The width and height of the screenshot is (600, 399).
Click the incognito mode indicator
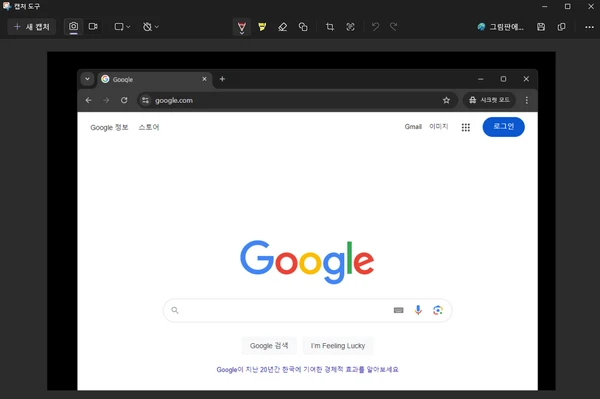(489, 100)
